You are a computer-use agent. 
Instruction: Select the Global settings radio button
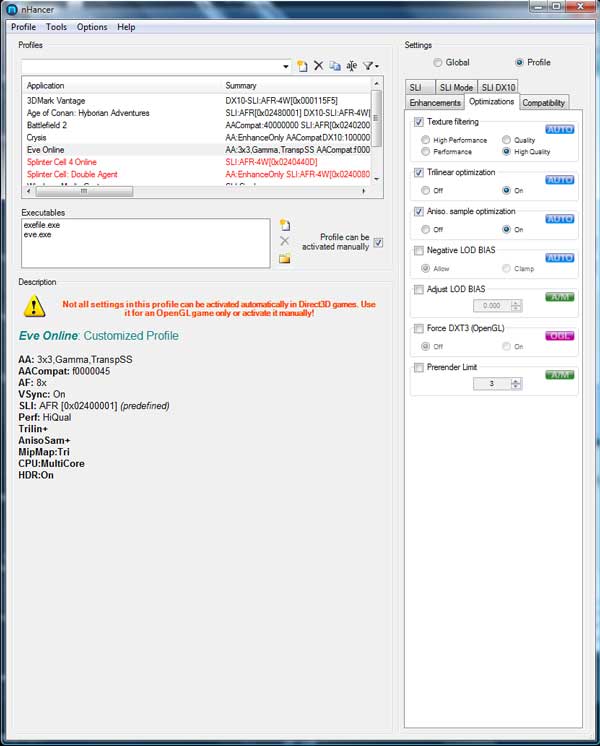click(x=437, y=62)
